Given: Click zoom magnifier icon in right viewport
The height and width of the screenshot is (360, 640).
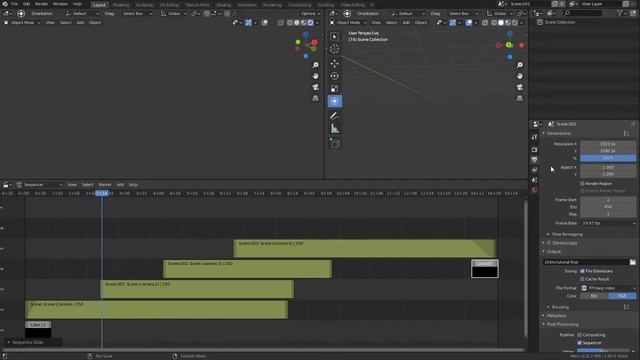Looking at the screenshot, I should (520, 65).
